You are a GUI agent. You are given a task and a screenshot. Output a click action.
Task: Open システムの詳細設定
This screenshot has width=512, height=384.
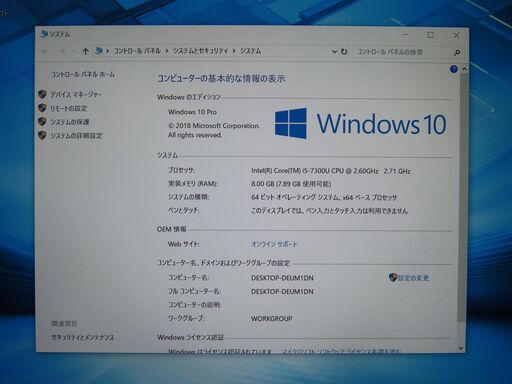click(x=76, y=136)
